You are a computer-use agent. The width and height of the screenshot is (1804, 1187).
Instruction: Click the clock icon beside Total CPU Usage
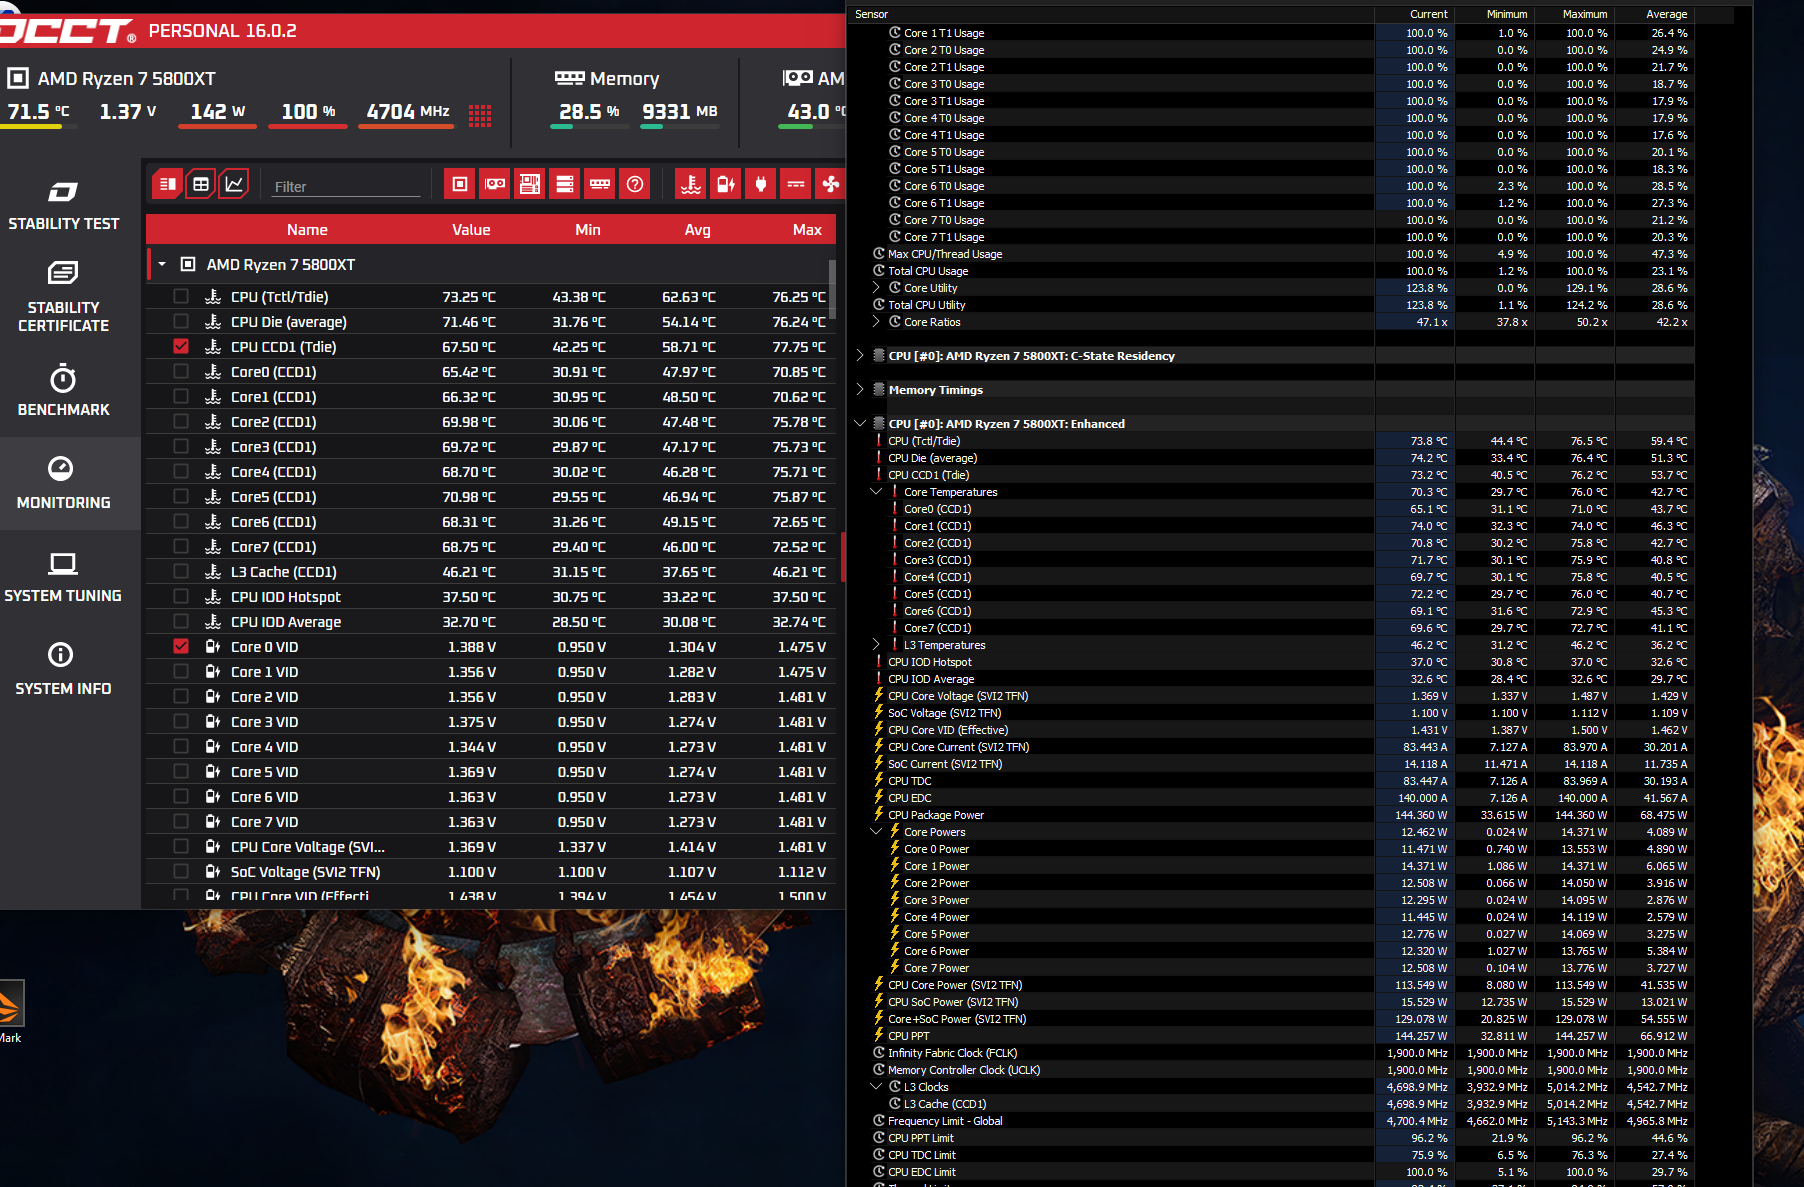point(879,271)
